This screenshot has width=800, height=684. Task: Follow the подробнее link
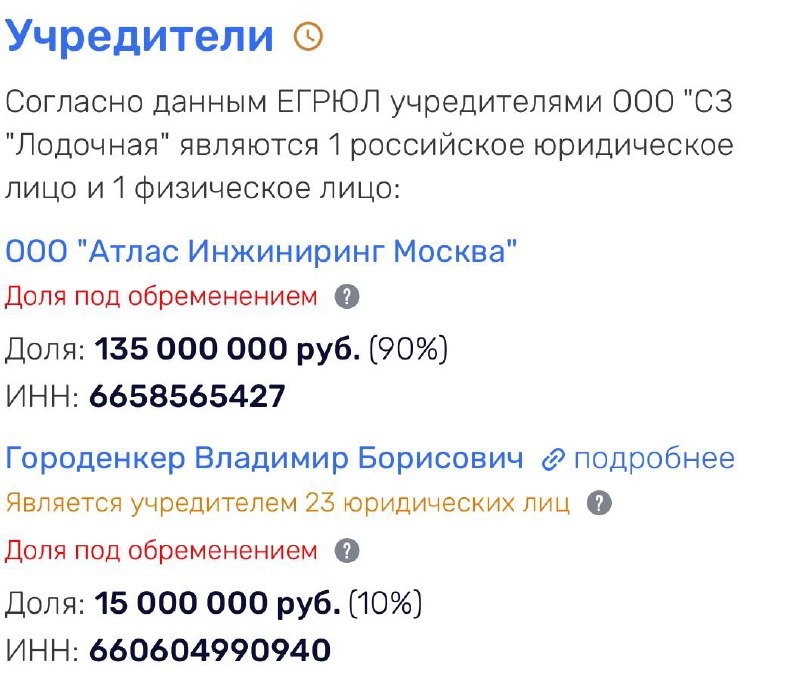654,459
